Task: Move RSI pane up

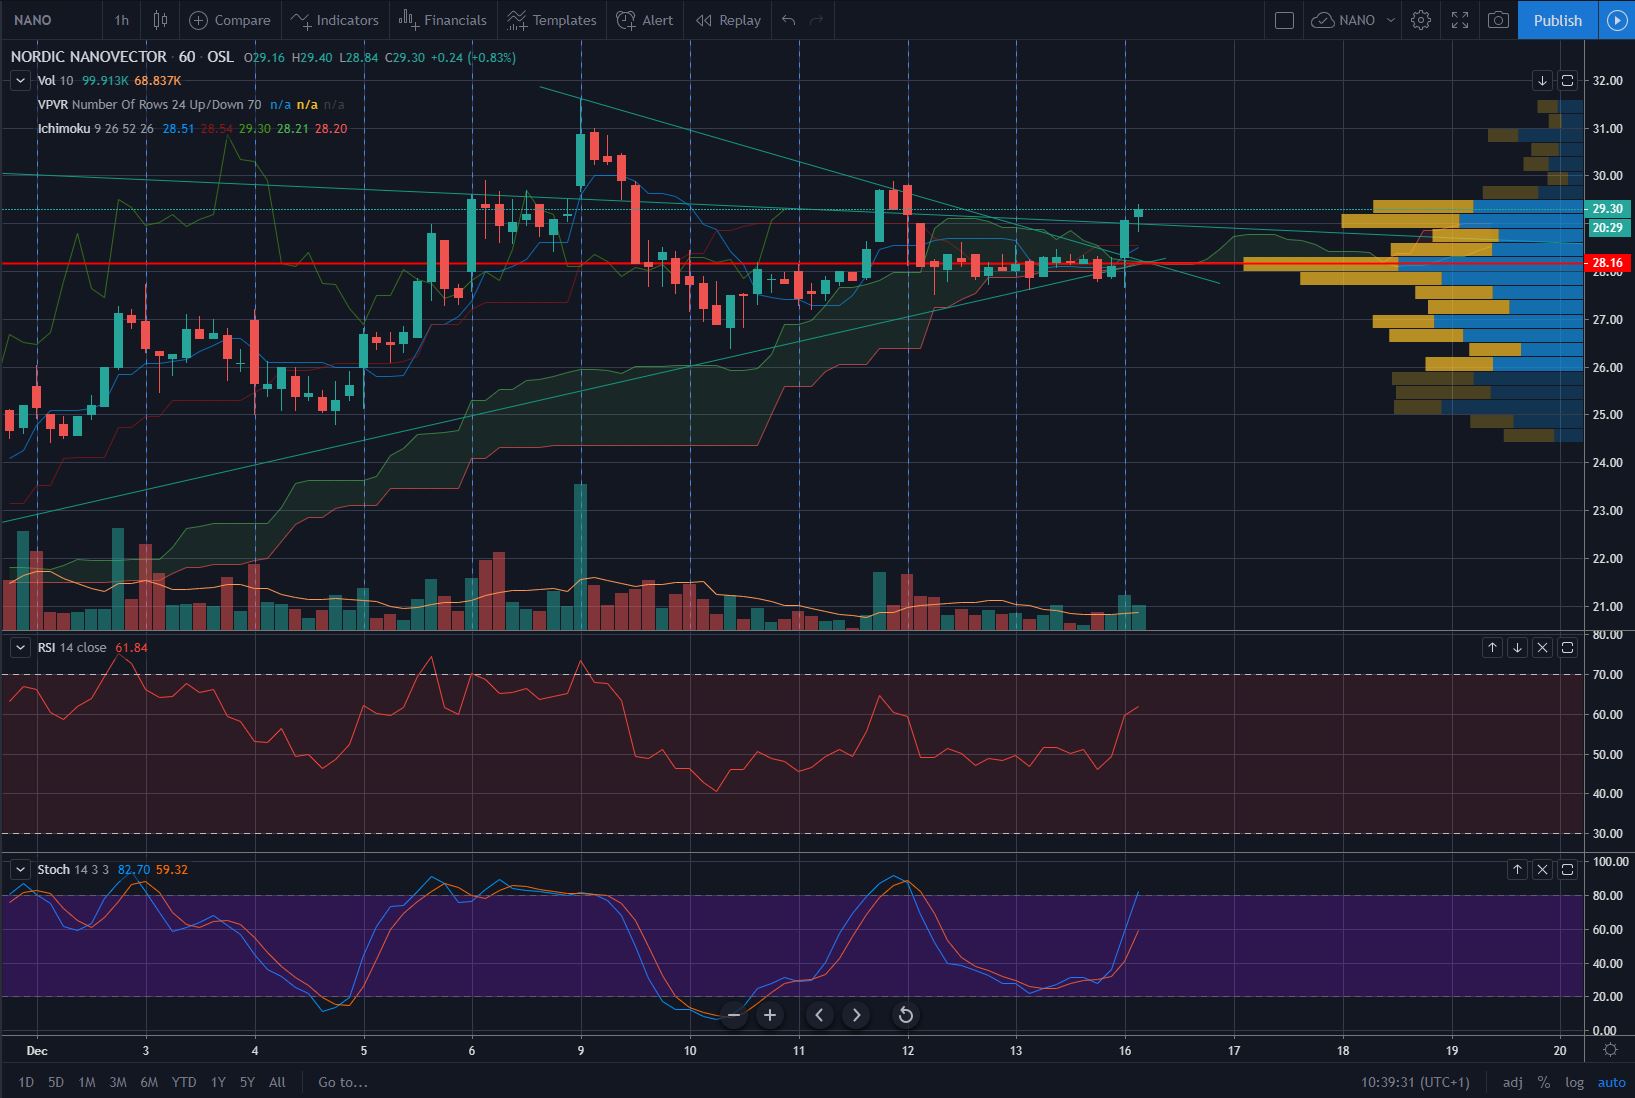Action: coord(1492,648)
